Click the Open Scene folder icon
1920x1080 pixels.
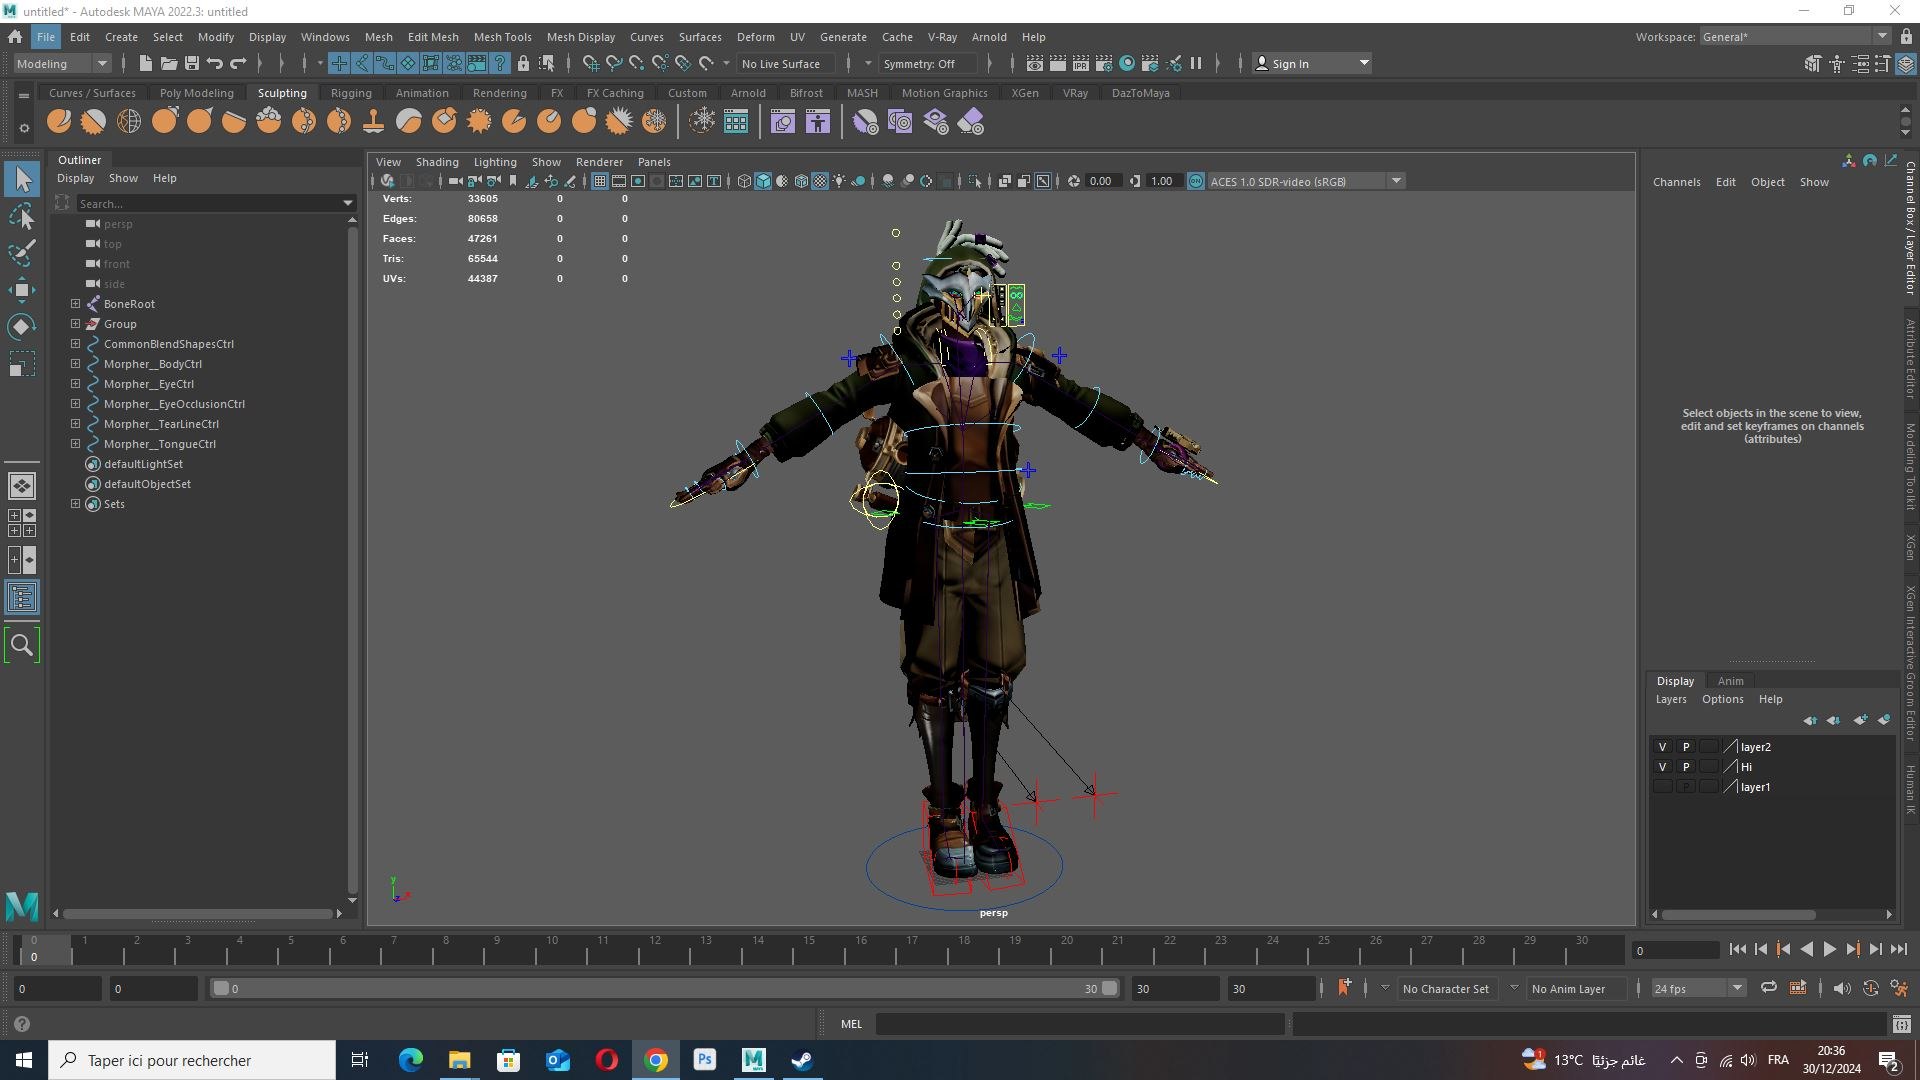(168, 63)
